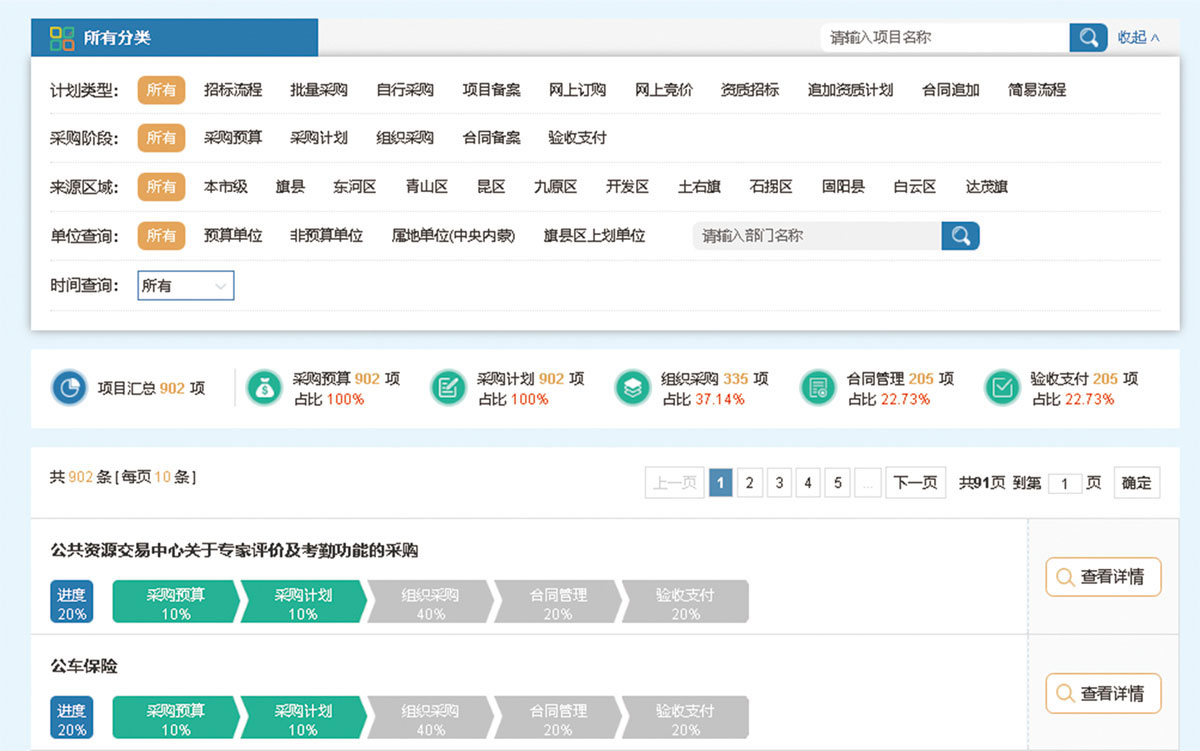Choose 采购计划 in 采购阶段 filter row
This screenshot has width=1200, height=751.
point(319,138)
